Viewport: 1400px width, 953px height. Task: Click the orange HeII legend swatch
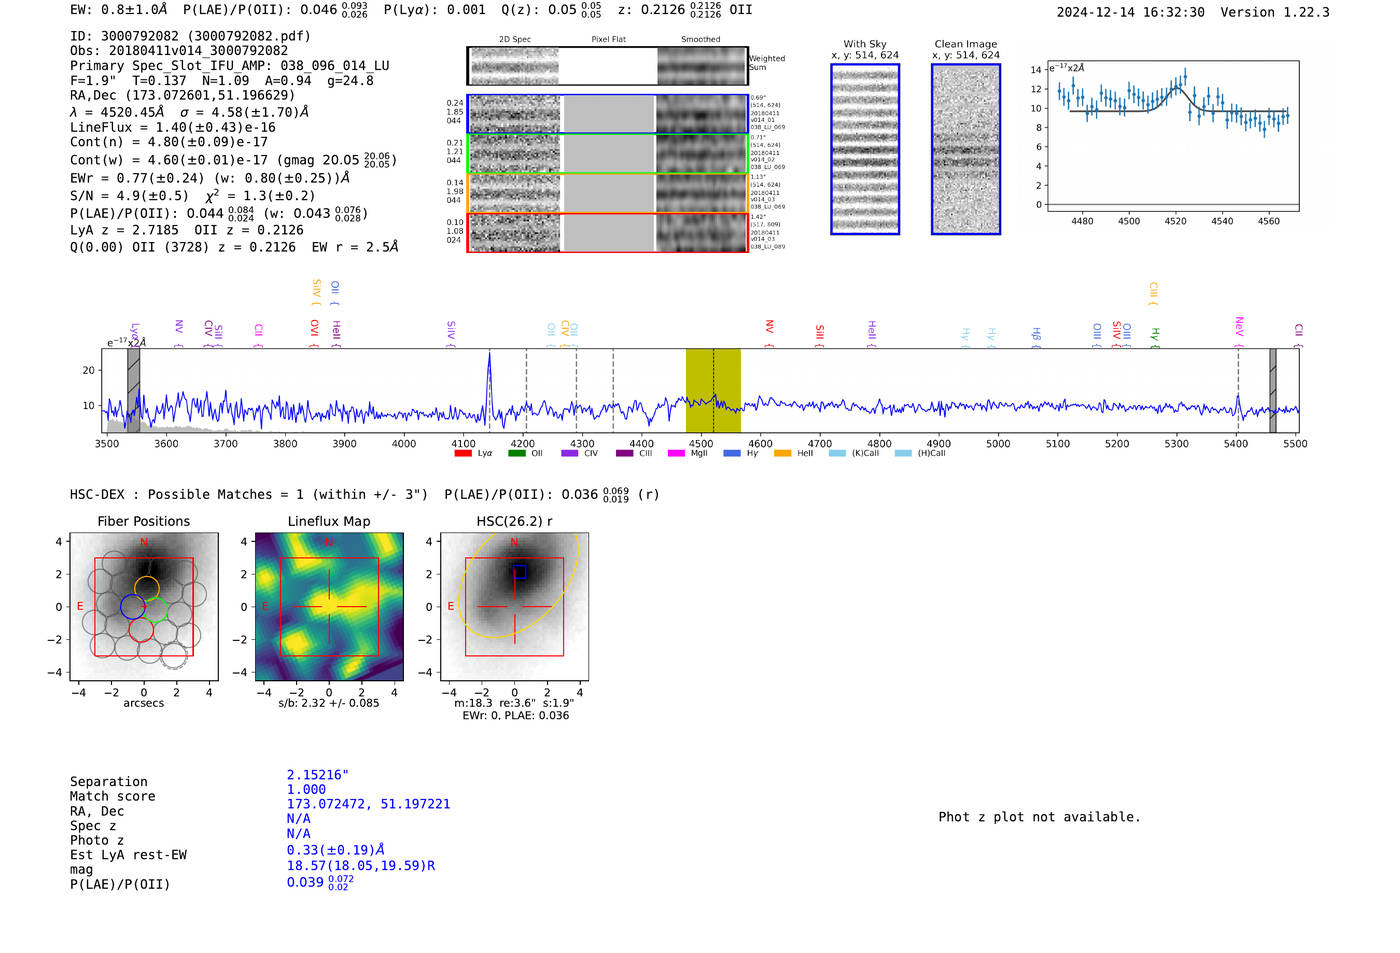click(782, 453)
